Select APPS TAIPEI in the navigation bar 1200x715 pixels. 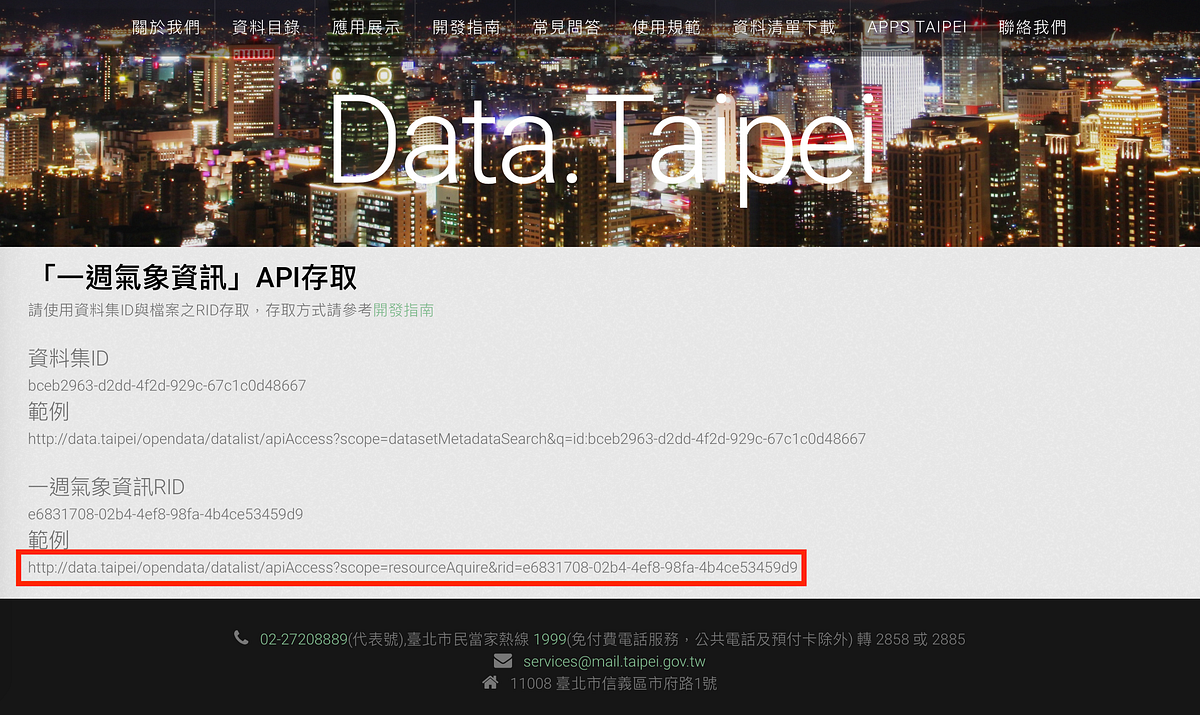[x=917, y=27]
